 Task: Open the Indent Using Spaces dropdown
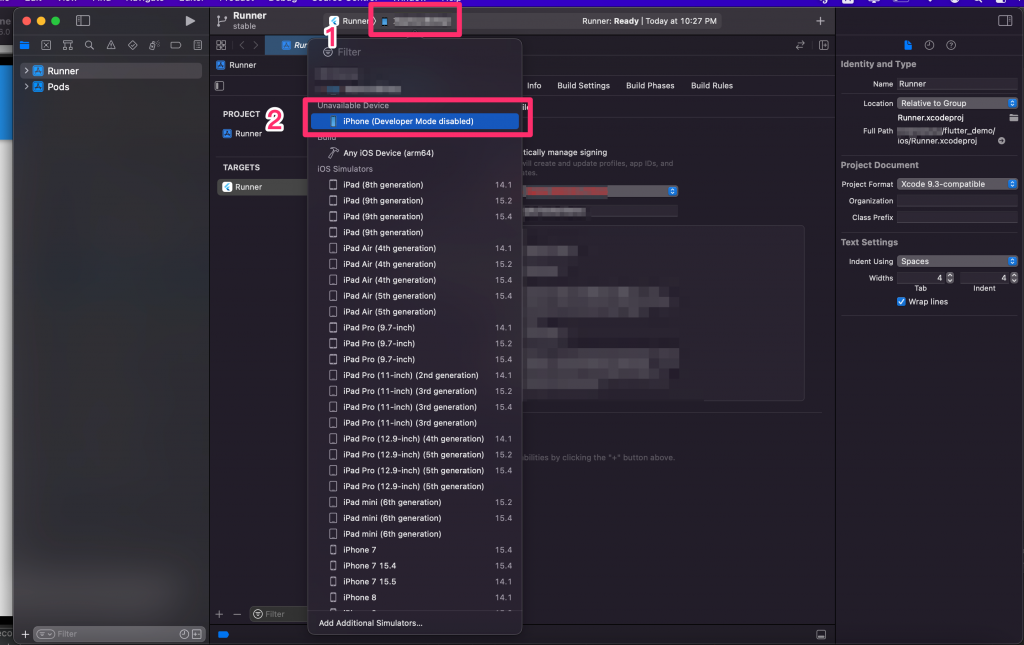(x=957, y=261)
